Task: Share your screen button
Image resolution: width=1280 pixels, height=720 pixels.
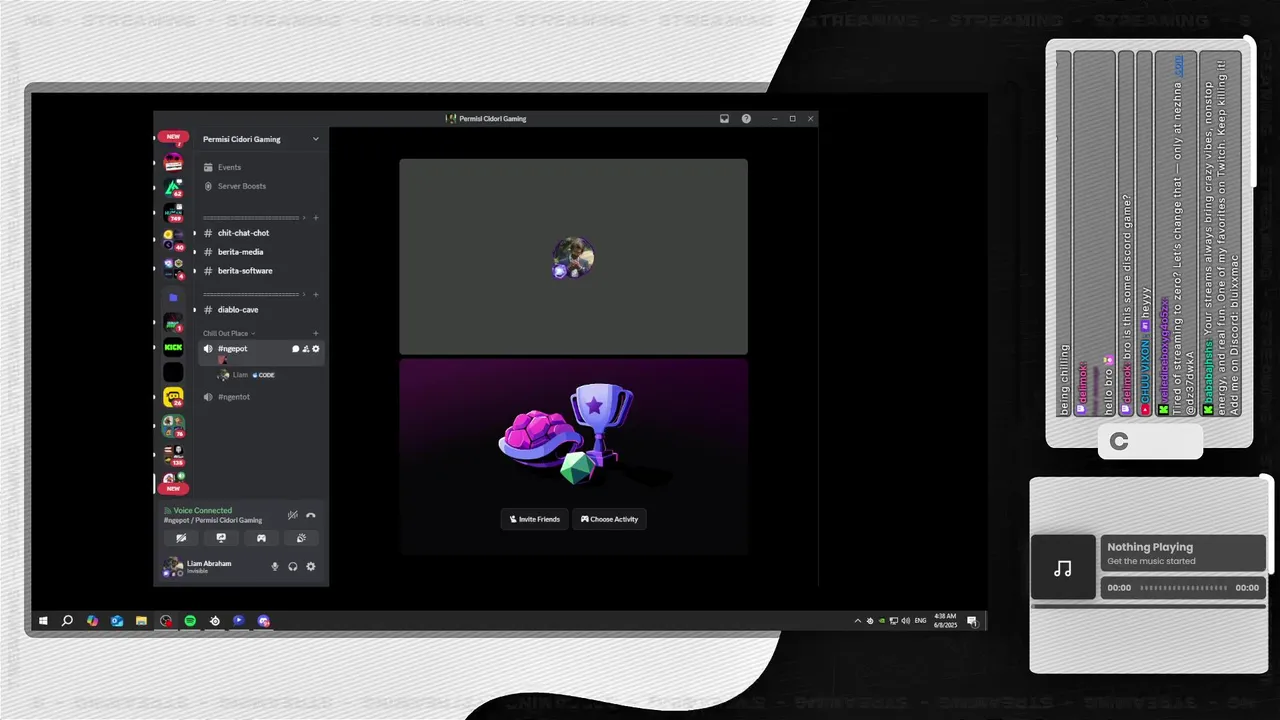Action: (x=221, y=538)
